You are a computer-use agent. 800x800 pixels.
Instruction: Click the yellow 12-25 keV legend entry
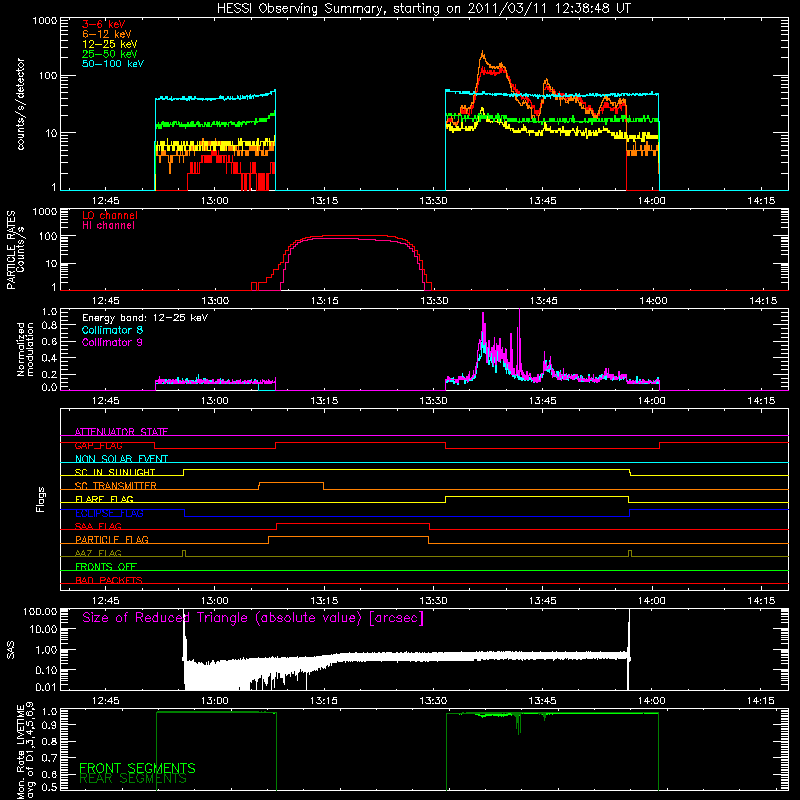point(110,44)
